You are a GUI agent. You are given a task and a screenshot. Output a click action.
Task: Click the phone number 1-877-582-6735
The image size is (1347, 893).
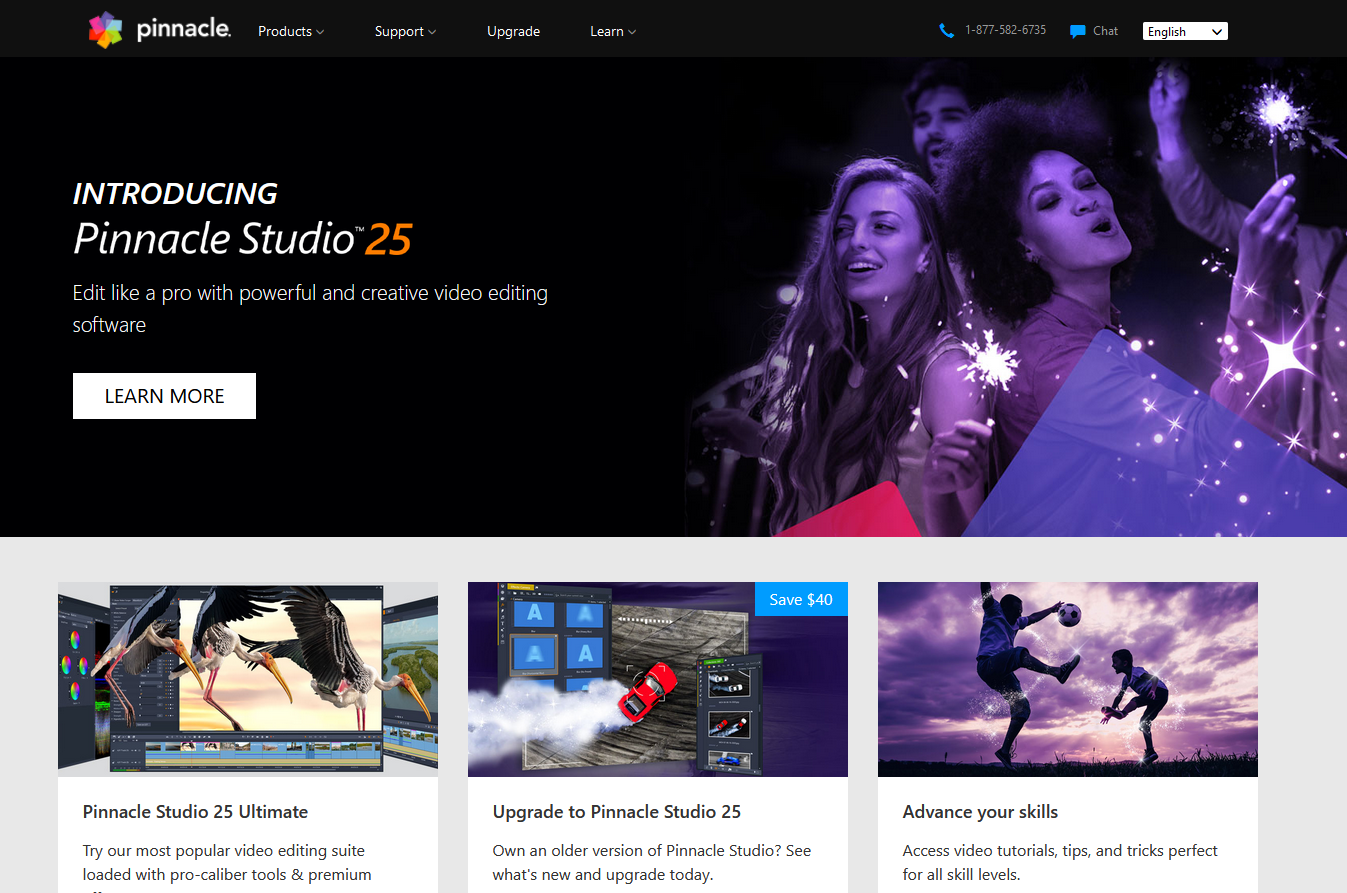1005,30
